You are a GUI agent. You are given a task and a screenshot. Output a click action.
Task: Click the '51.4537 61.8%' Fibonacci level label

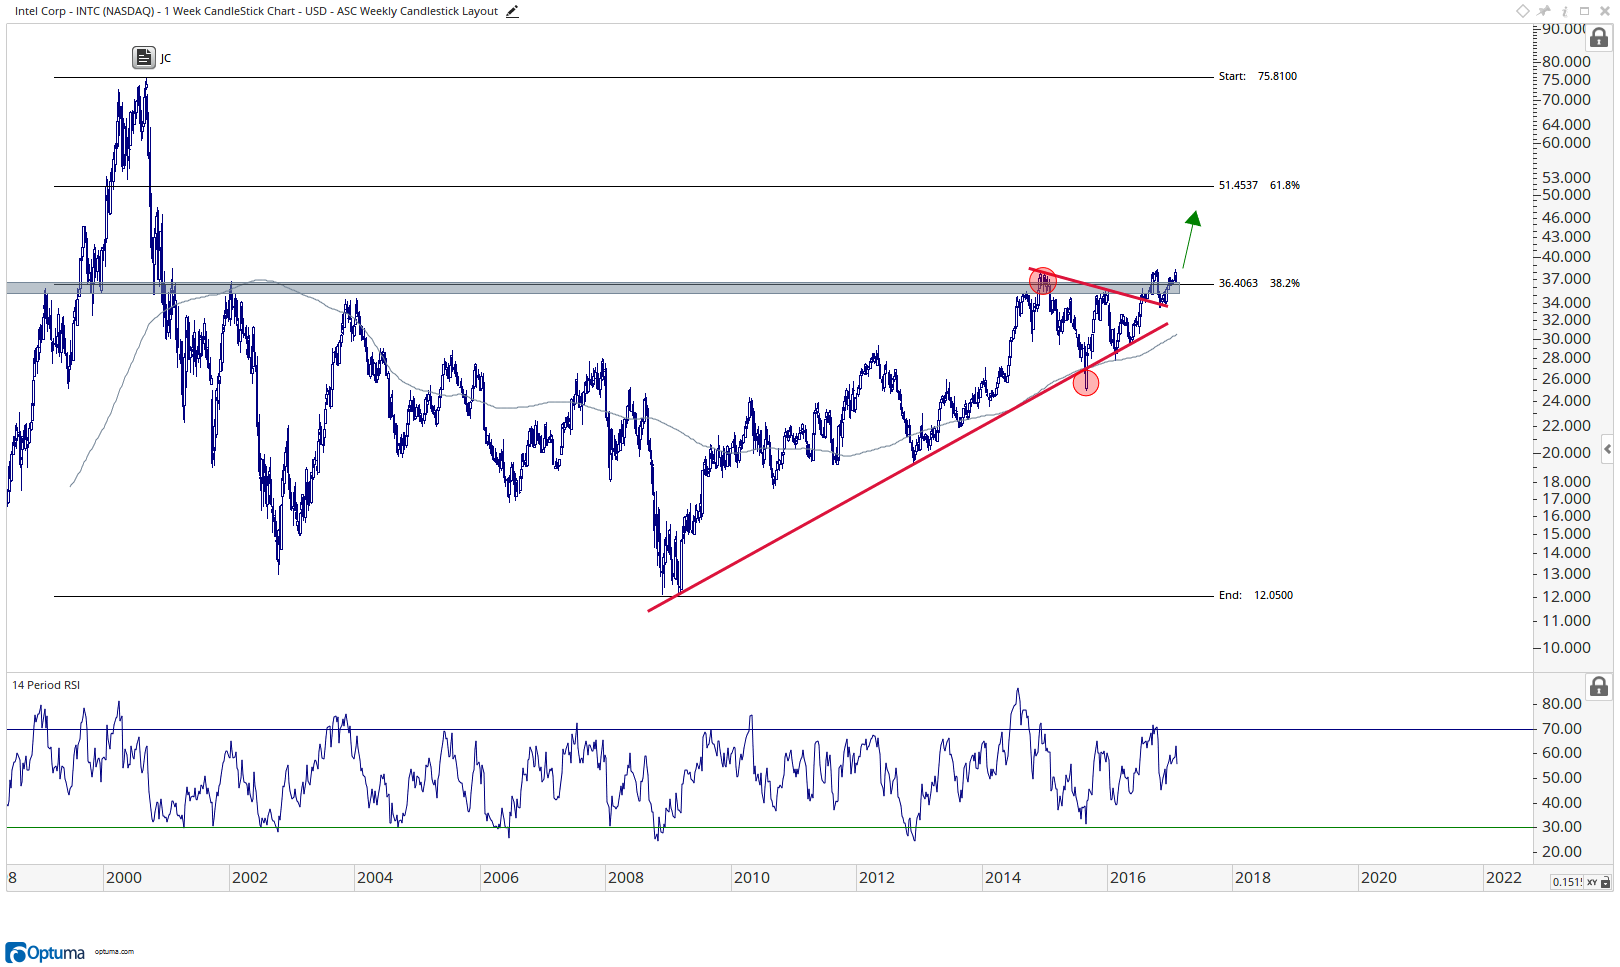click(x=1259, y=185)
